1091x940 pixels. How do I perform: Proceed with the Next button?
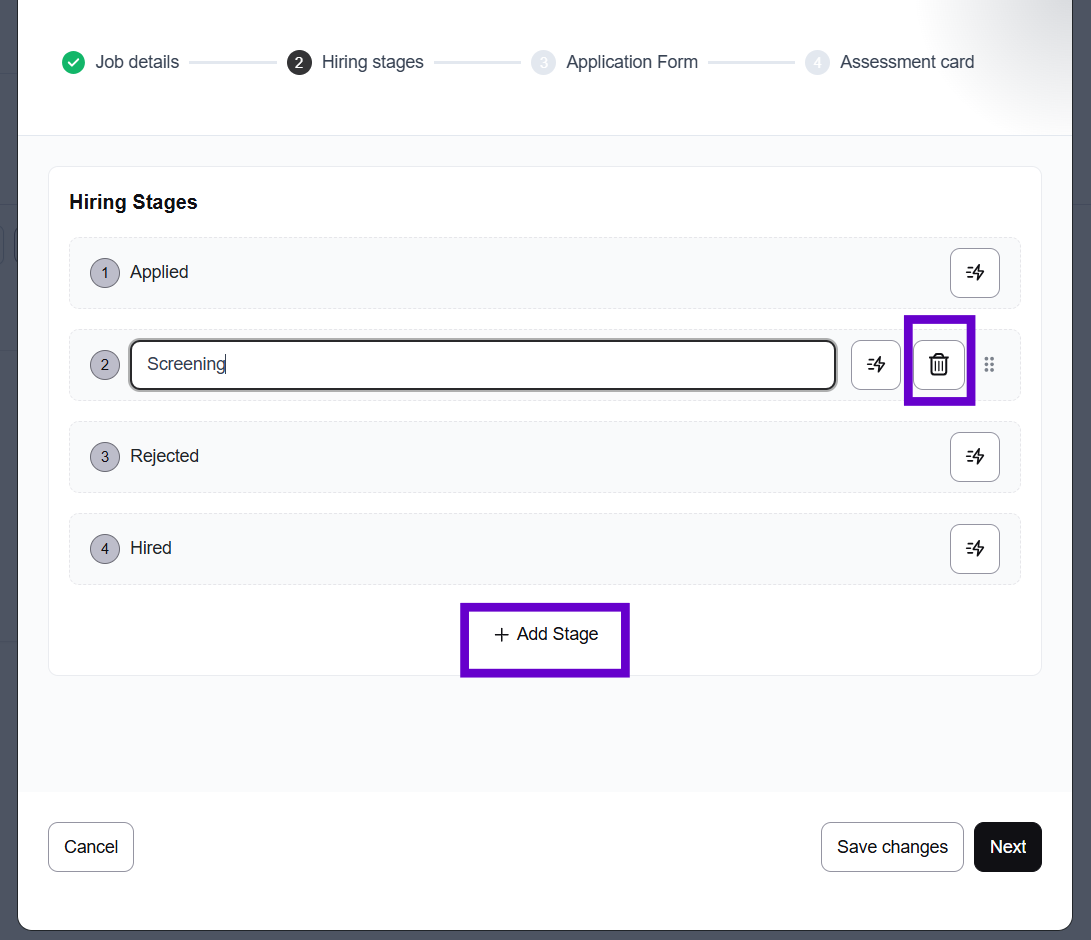coord(1007,847)
